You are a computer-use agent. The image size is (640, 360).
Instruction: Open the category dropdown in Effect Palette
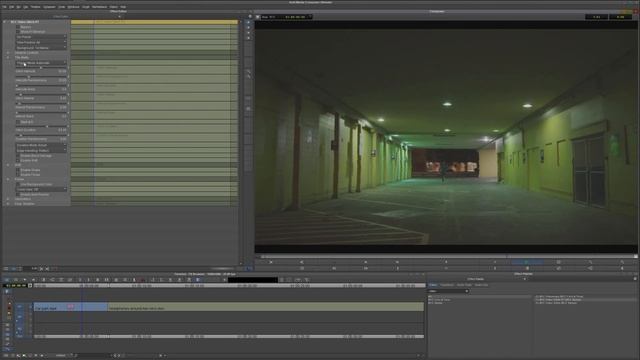(x=448, y=291)
